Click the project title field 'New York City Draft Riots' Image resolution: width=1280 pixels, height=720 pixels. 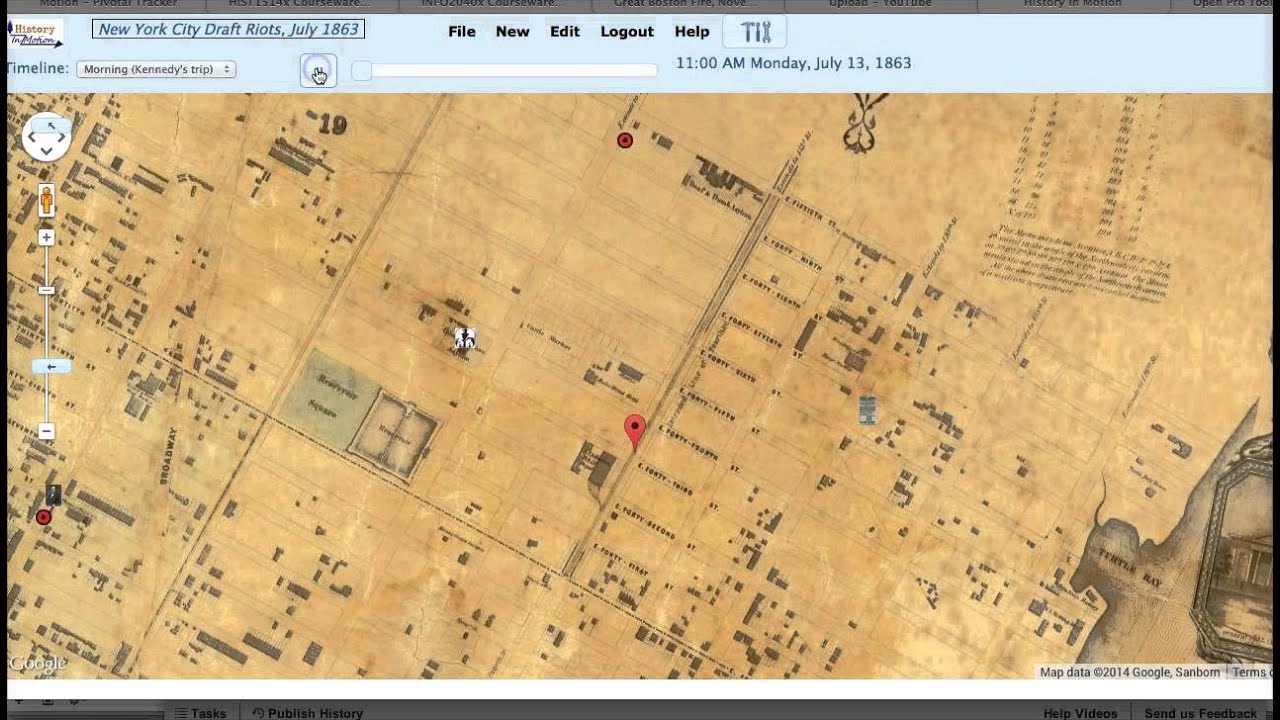pyautogui.click(x=228, y=29)
